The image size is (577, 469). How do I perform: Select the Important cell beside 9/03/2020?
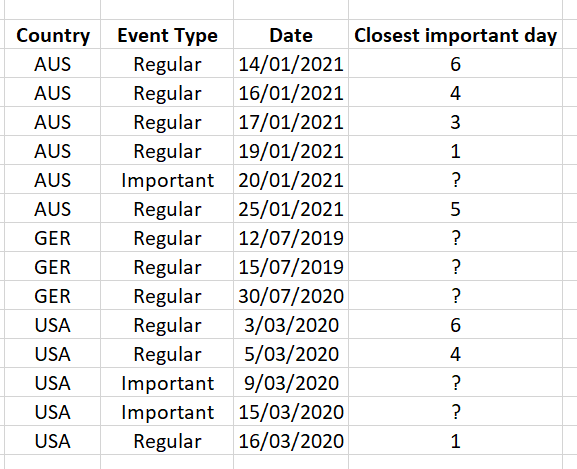[167, 383]
